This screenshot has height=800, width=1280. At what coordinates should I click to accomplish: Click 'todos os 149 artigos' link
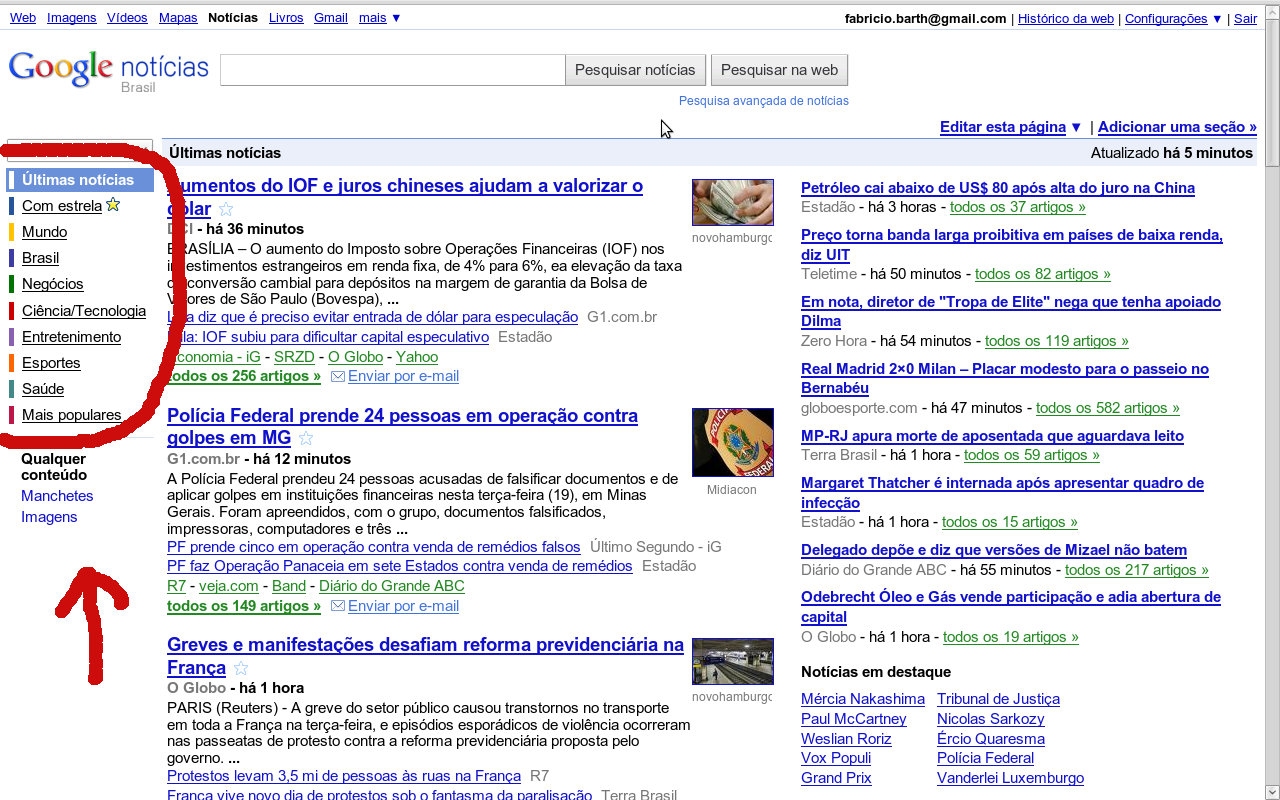click(x=244, y=606)
